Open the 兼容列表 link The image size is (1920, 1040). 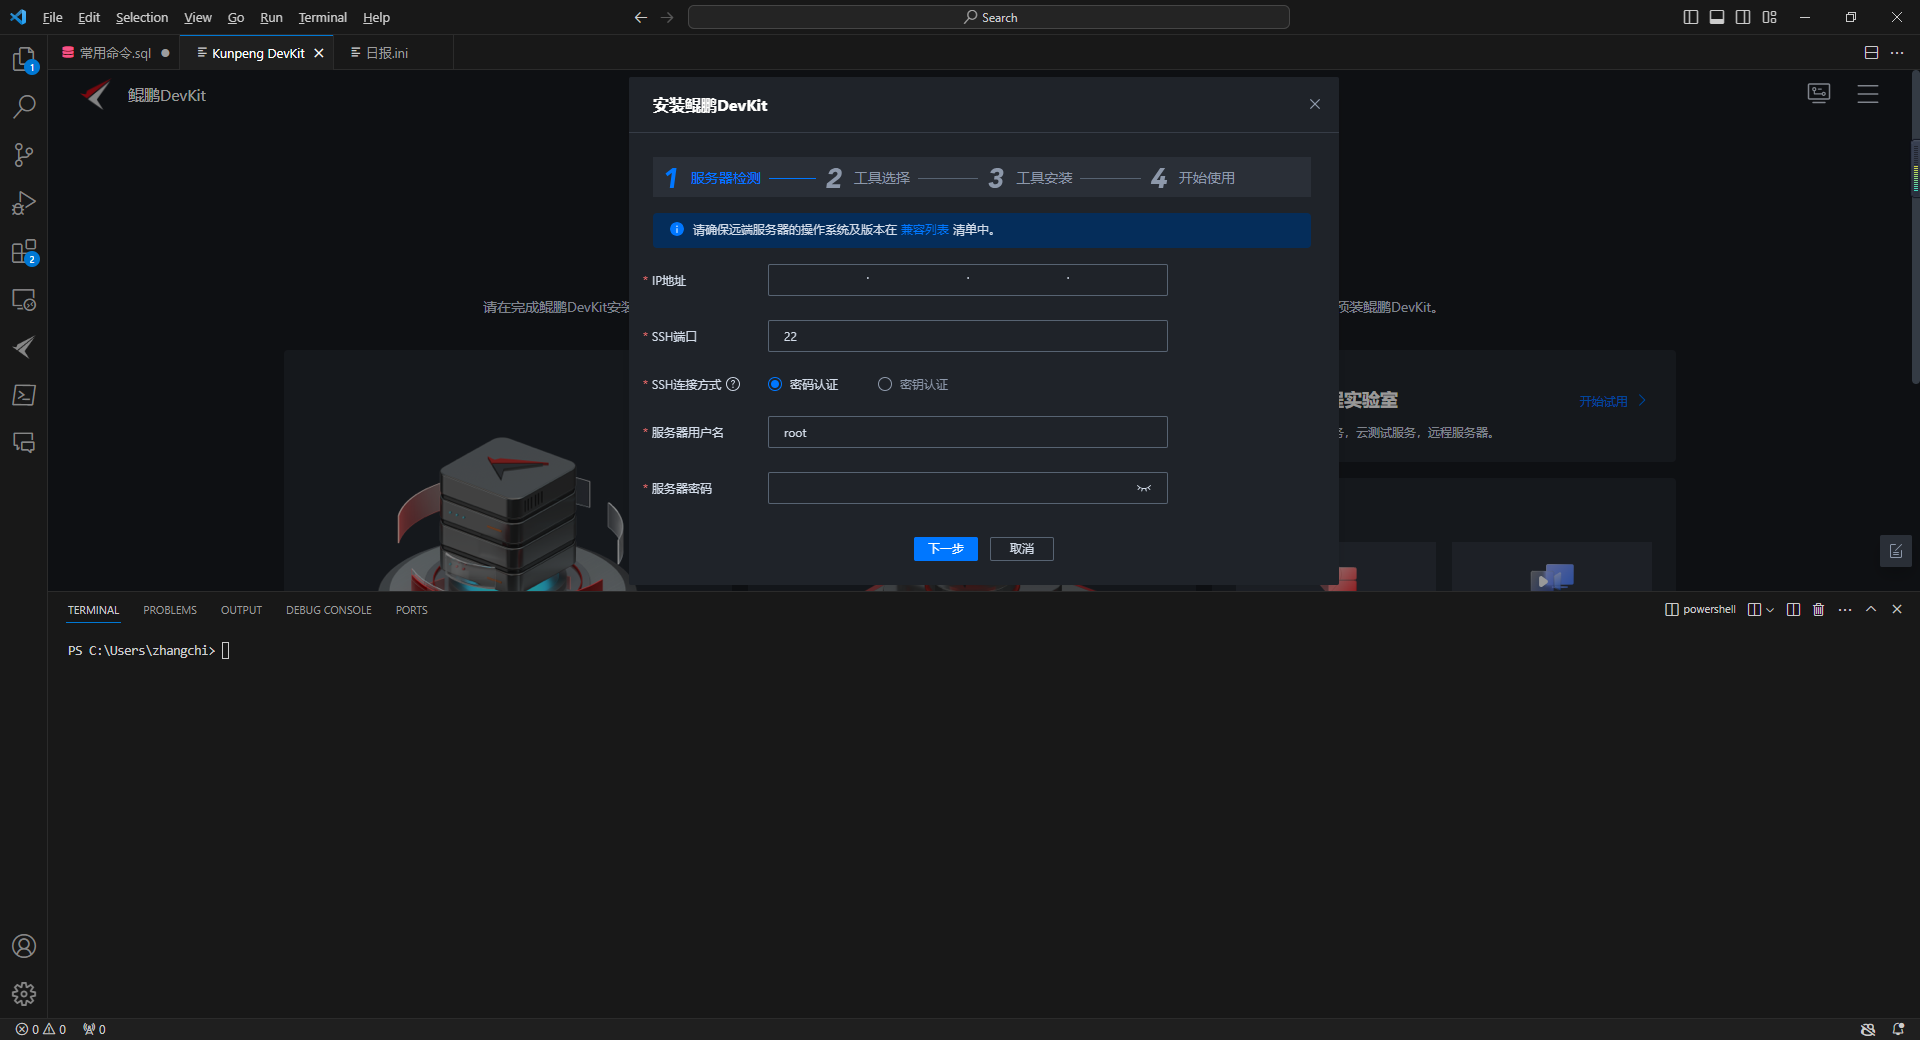[923, 229]
